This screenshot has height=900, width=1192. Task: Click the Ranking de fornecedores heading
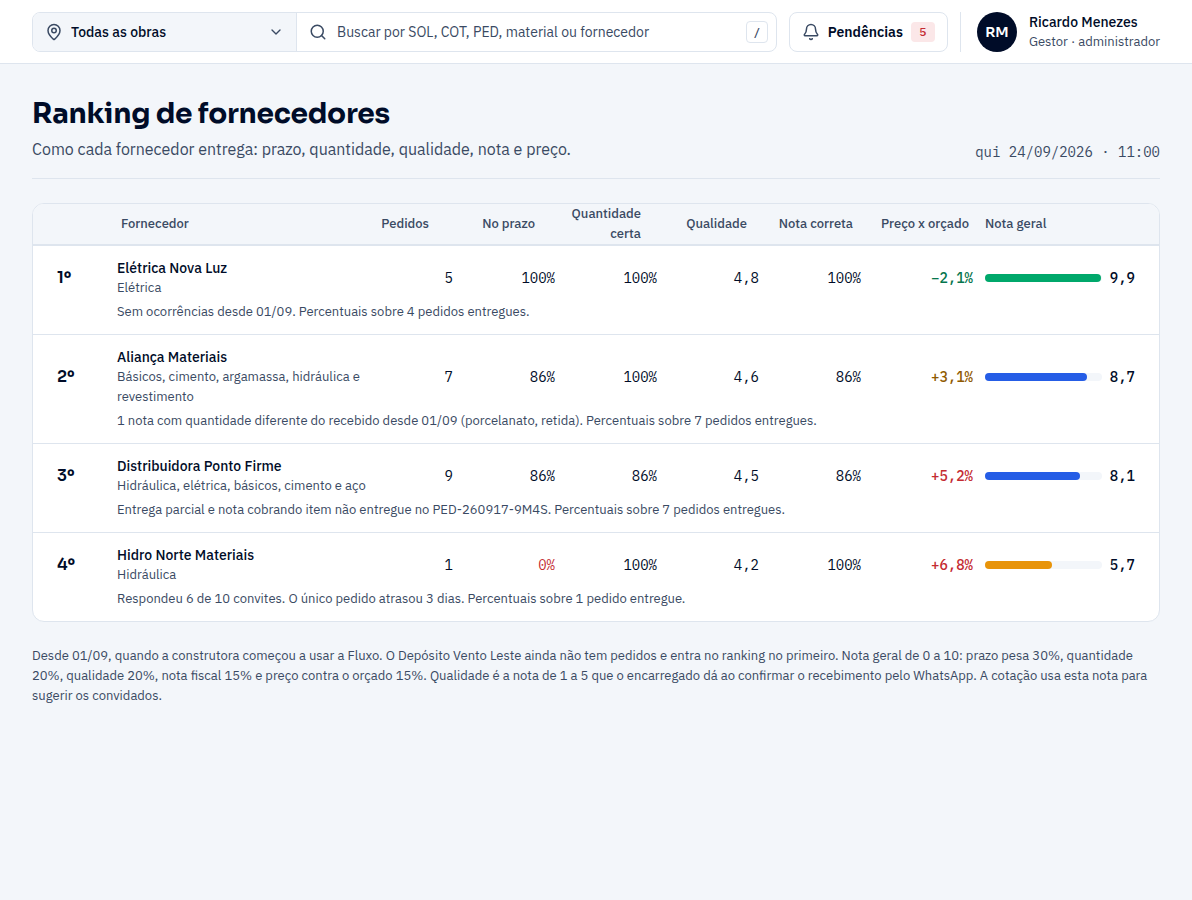tap(211, 113)
